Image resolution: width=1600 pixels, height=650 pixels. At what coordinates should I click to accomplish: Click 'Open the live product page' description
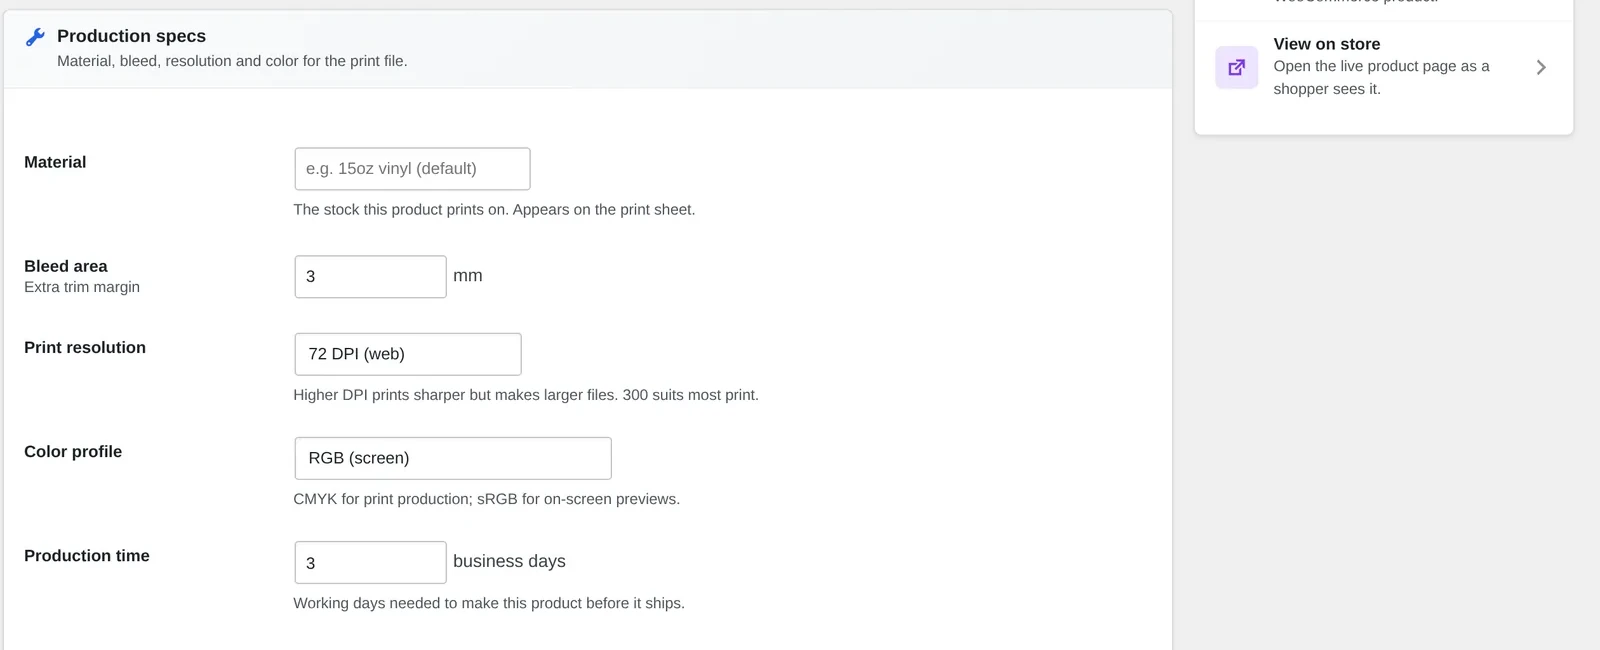[x=1381, y=78]
